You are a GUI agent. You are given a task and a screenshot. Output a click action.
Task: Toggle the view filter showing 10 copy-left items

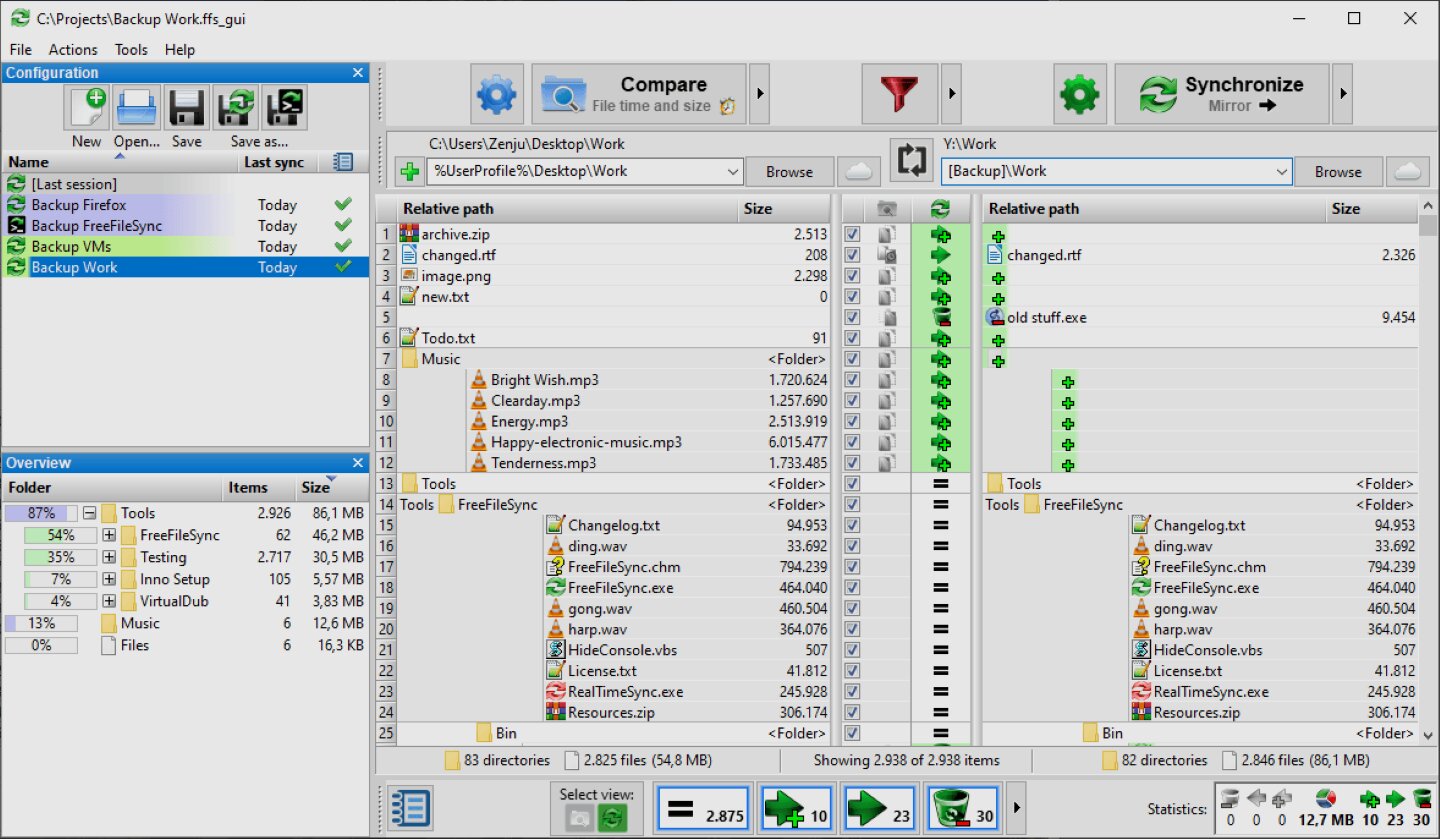(x=795, y=807)
